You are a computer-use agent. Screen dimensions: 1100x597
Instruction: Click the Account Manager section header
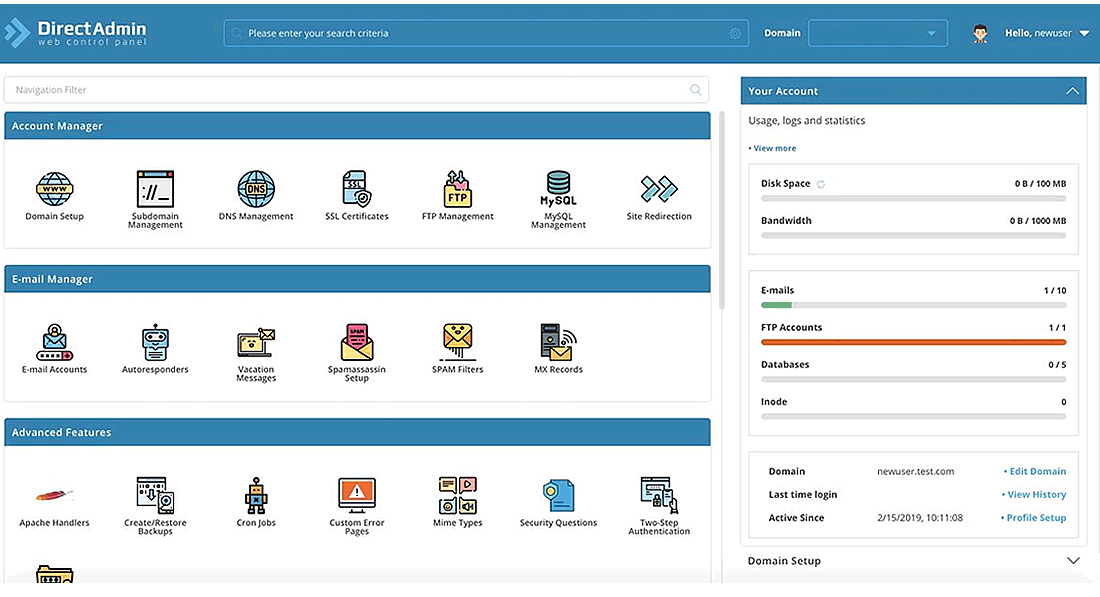pyautogui.click(x=357, y=126)
